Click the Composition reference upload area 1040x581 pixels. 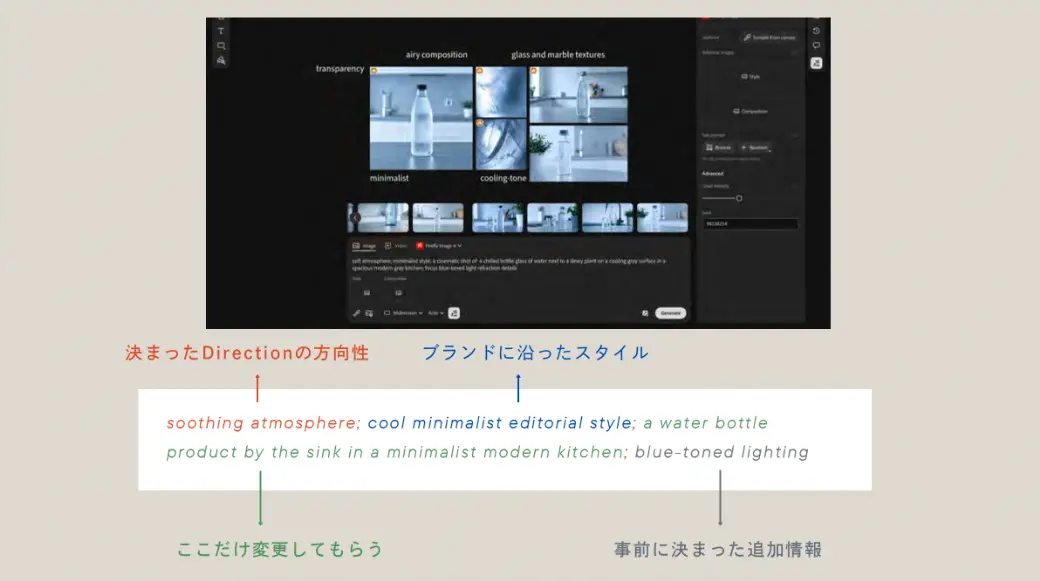tap(750, 111)
